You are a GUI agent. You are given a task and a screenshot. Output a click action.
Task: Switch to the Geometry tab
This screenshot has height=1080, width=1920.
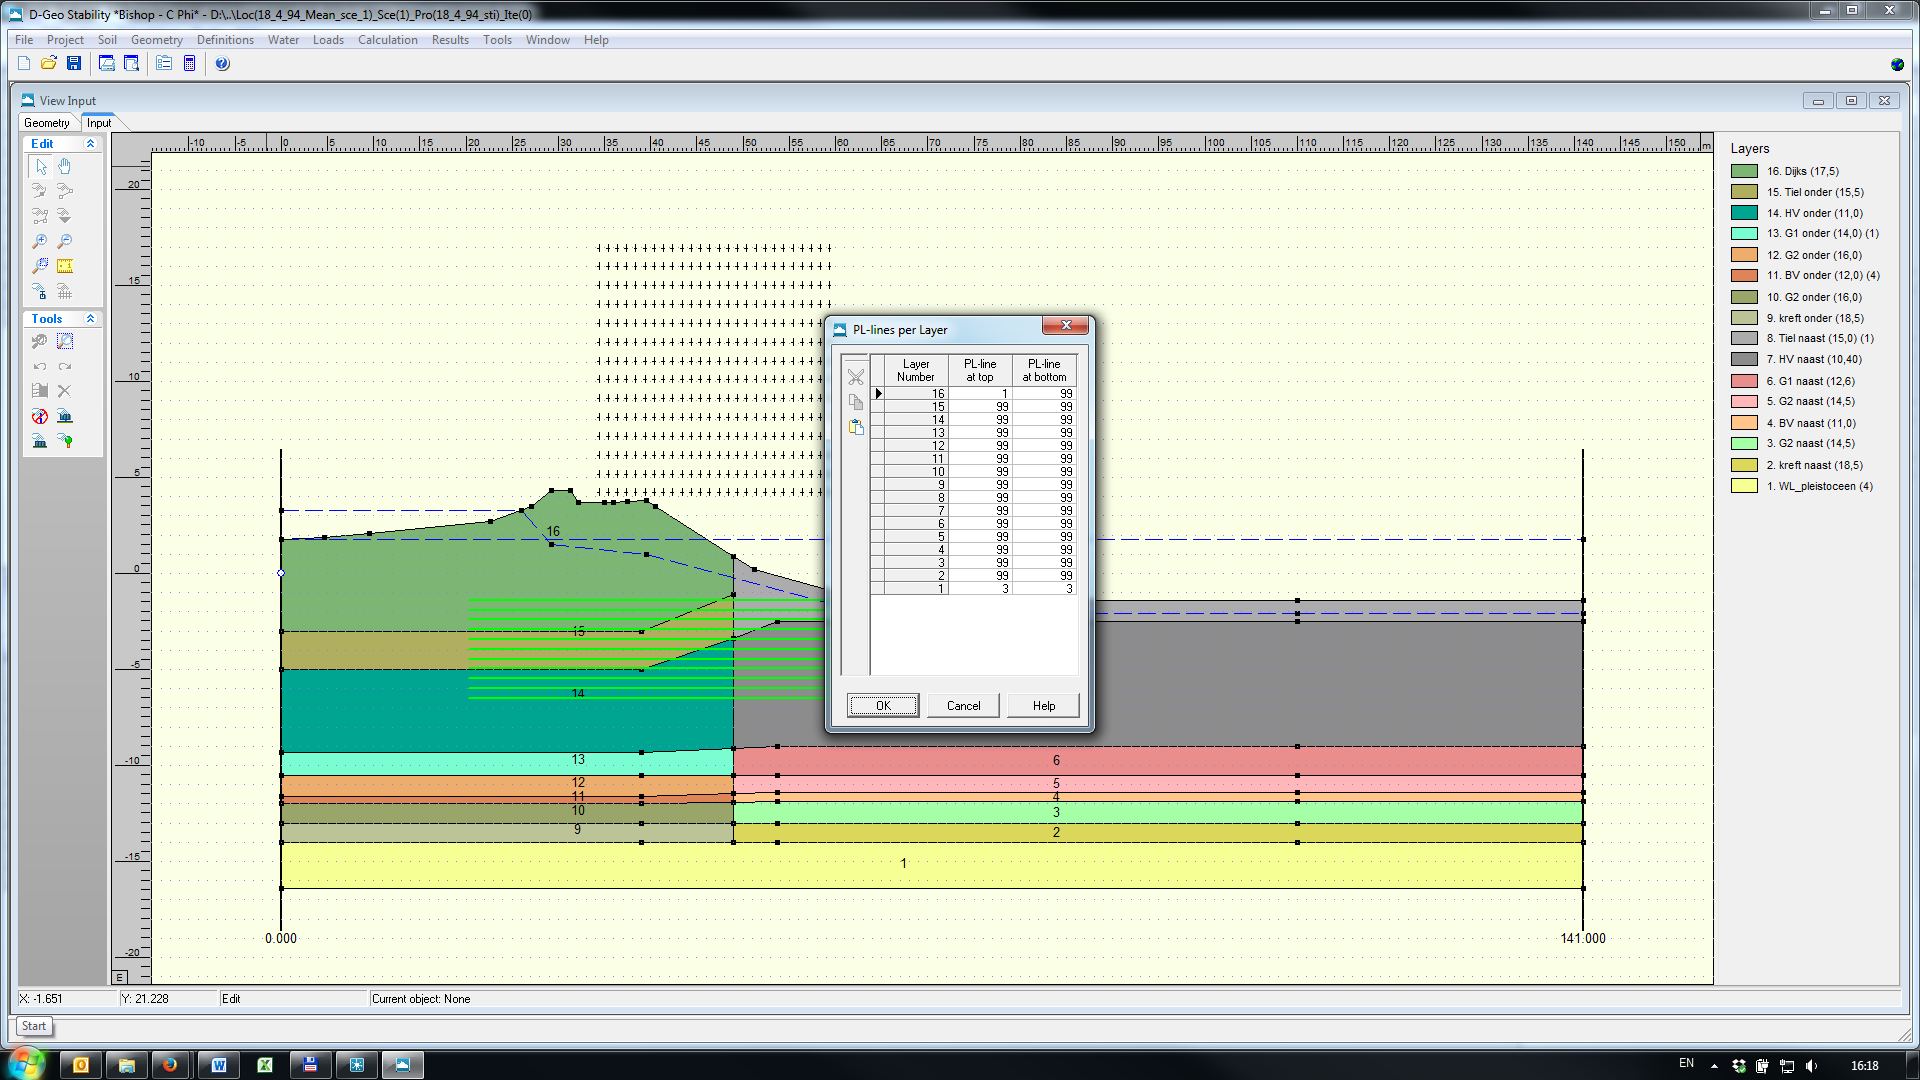click(47, 123)
